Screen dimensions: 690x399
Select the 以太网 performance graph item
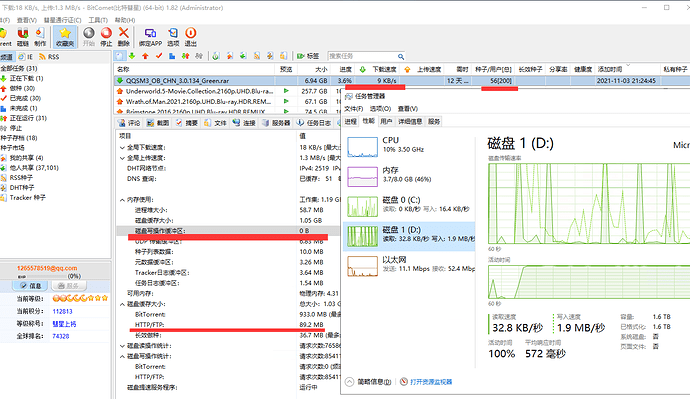point(409,266)
